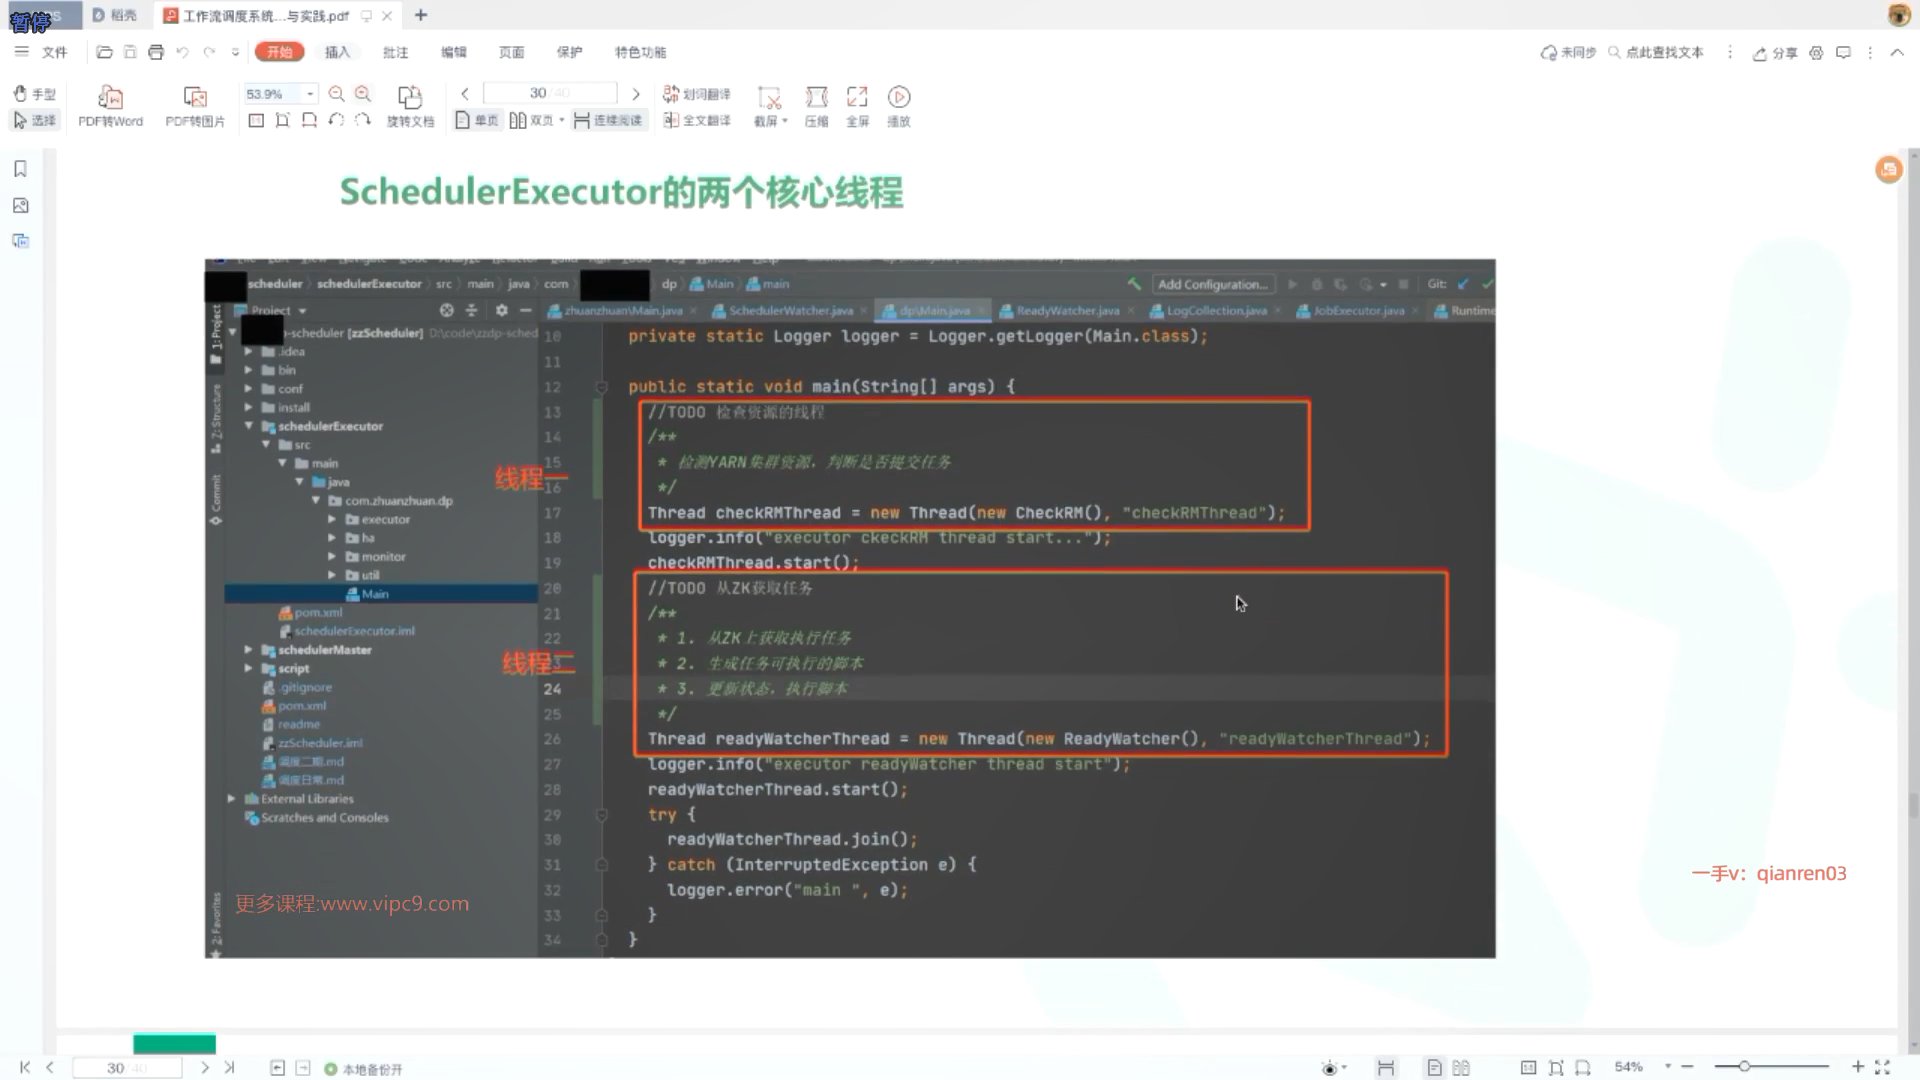Image resolution: width=1920 pixels, height=1080 pixels.
Task: Open the thumbnail panel in left sidebar
Action: (20, 206)
